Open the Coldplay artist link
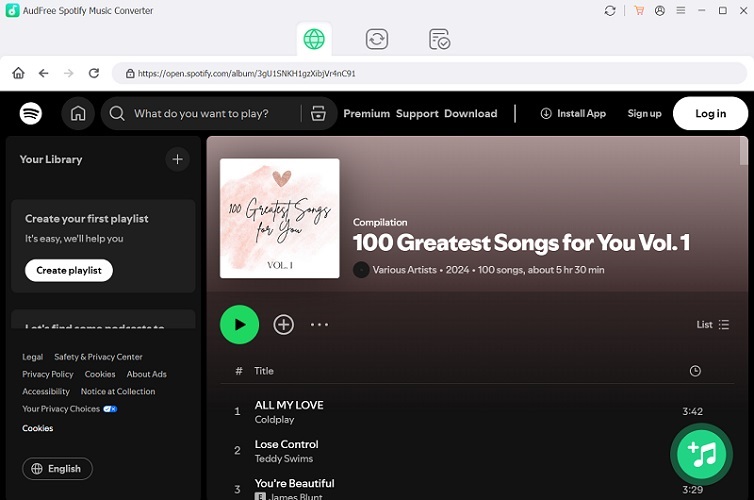 pyautogui.click(x=274, y=420)
